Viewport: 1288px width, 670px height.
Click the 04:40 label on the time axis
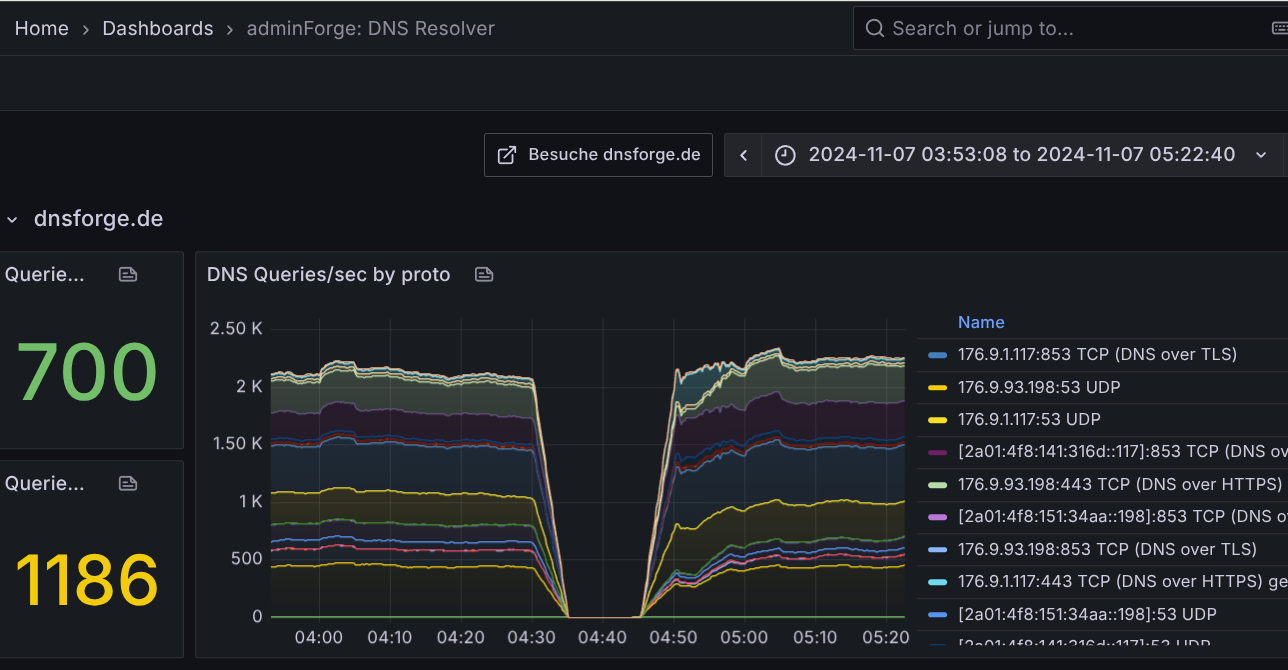(x=603, y=637)
